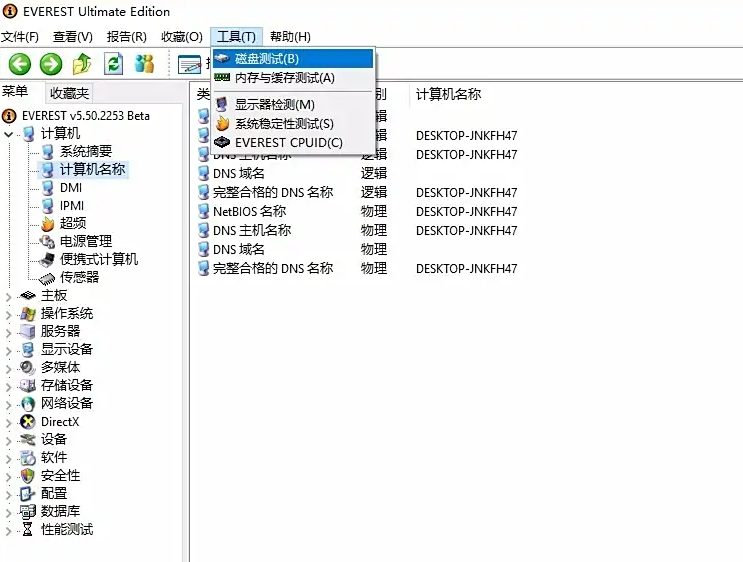Select the 物理 NetBIOS 名称 row

click(358, 211)
